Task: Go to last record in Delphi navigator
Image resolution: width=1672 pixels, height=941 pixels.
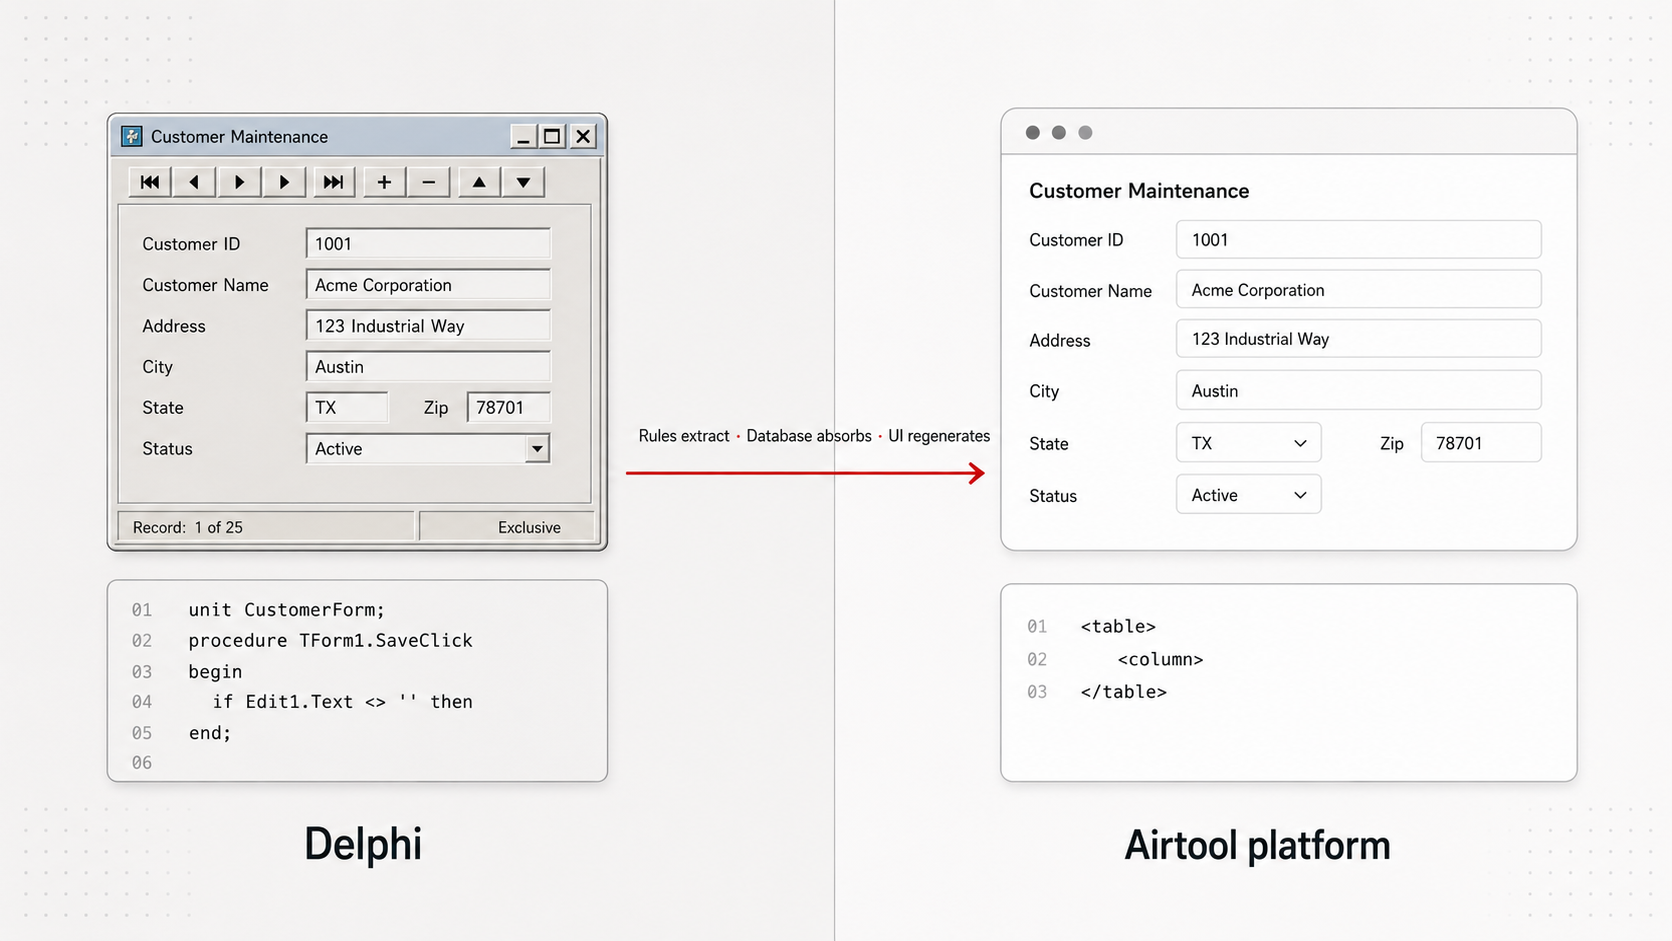Action: pyautogui.click(x=333, y=182)
